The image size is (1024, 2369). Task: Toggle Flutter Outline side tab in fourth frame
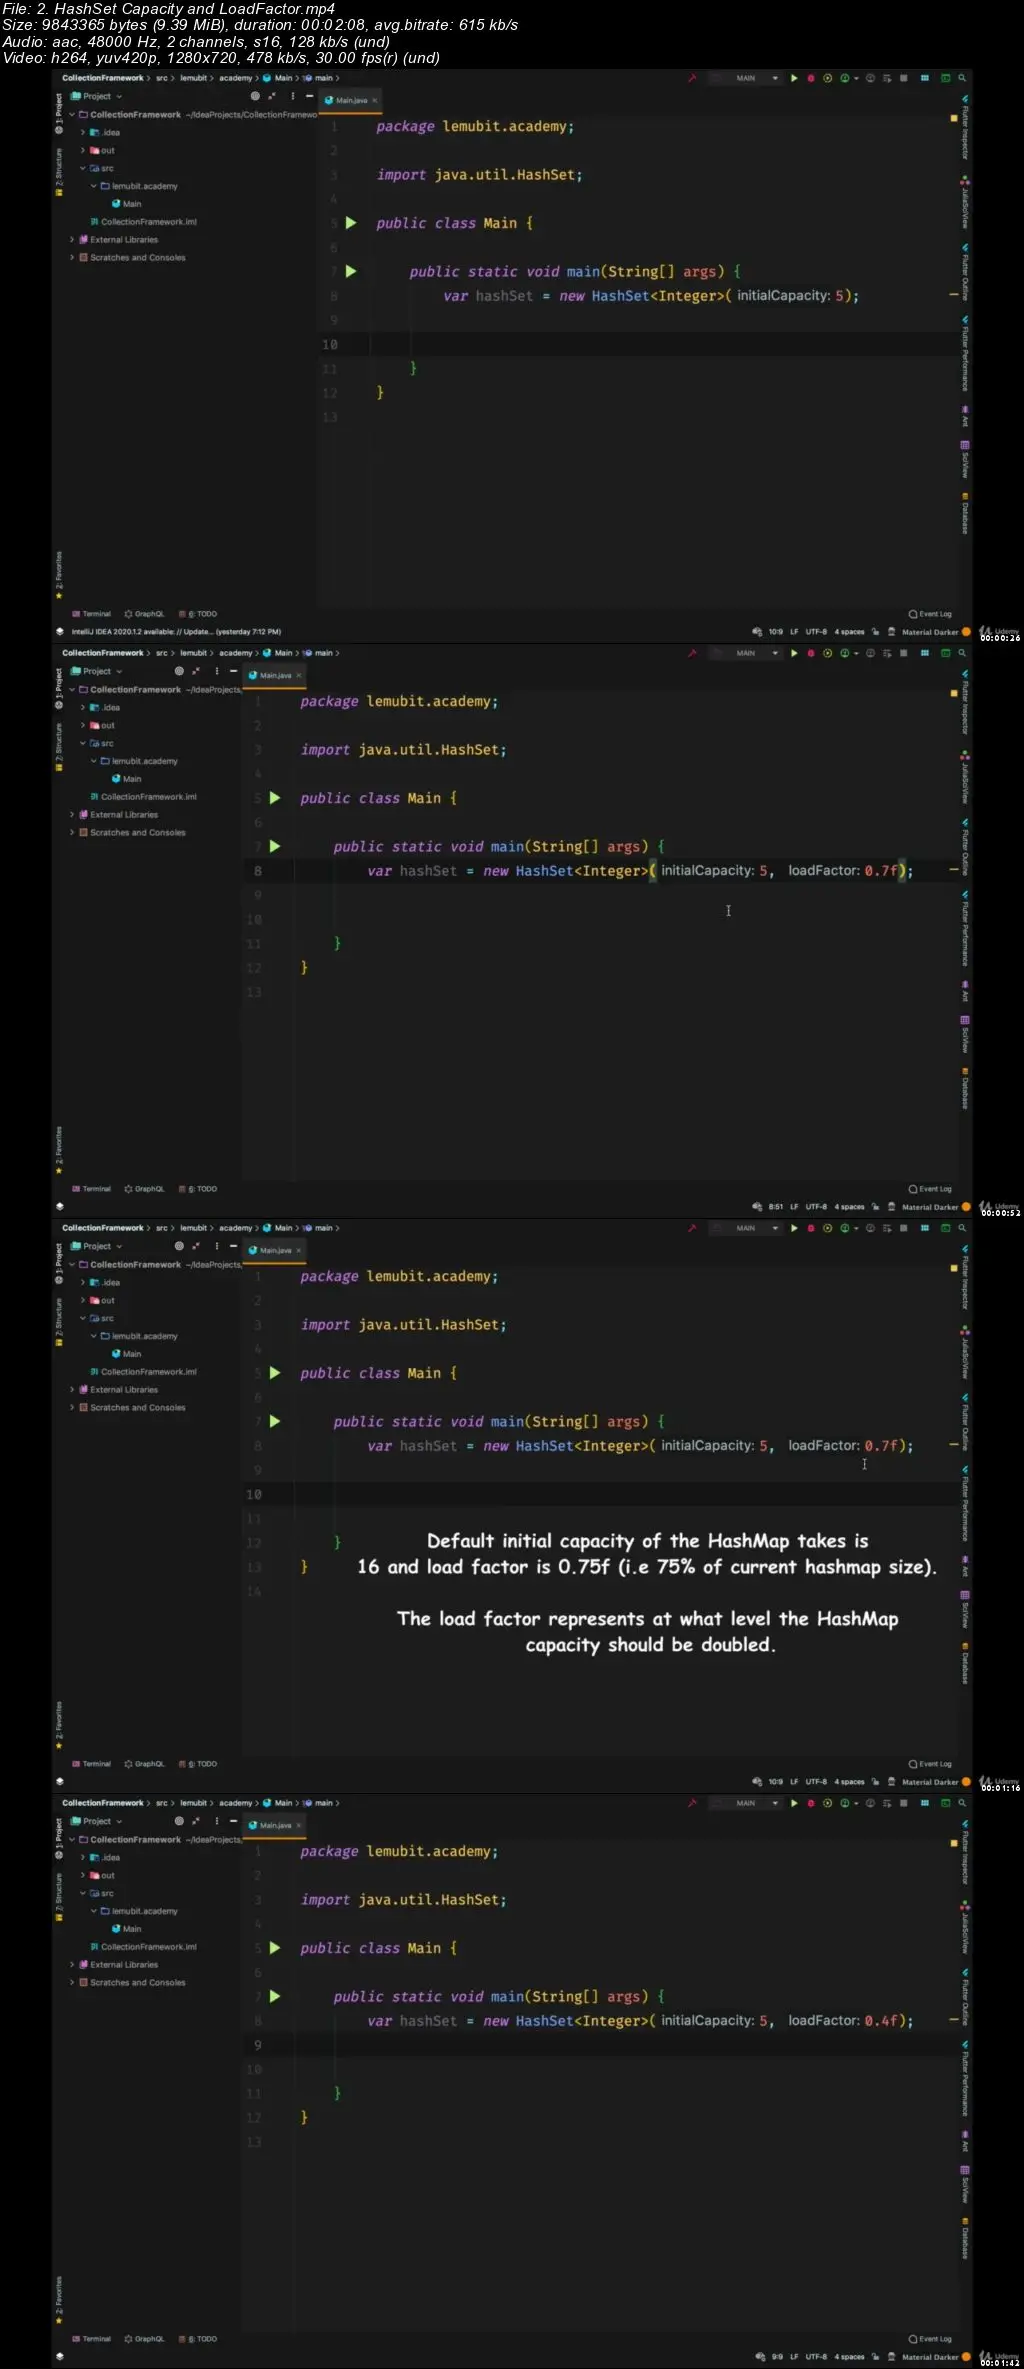click(965, 1997)
